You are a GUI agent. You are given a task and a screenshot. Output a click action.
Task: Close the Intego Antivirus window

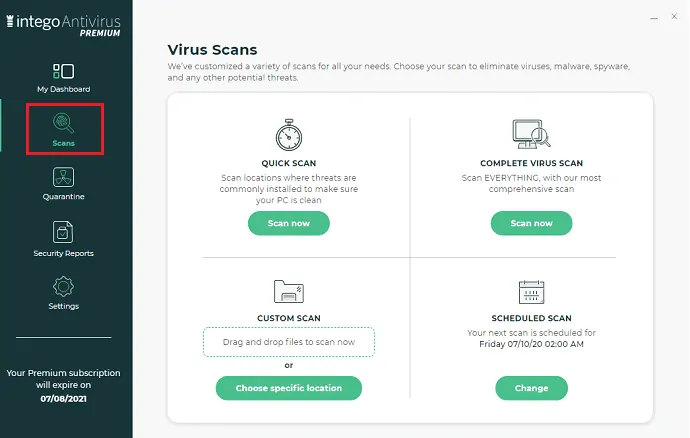(x=674, y=16)
